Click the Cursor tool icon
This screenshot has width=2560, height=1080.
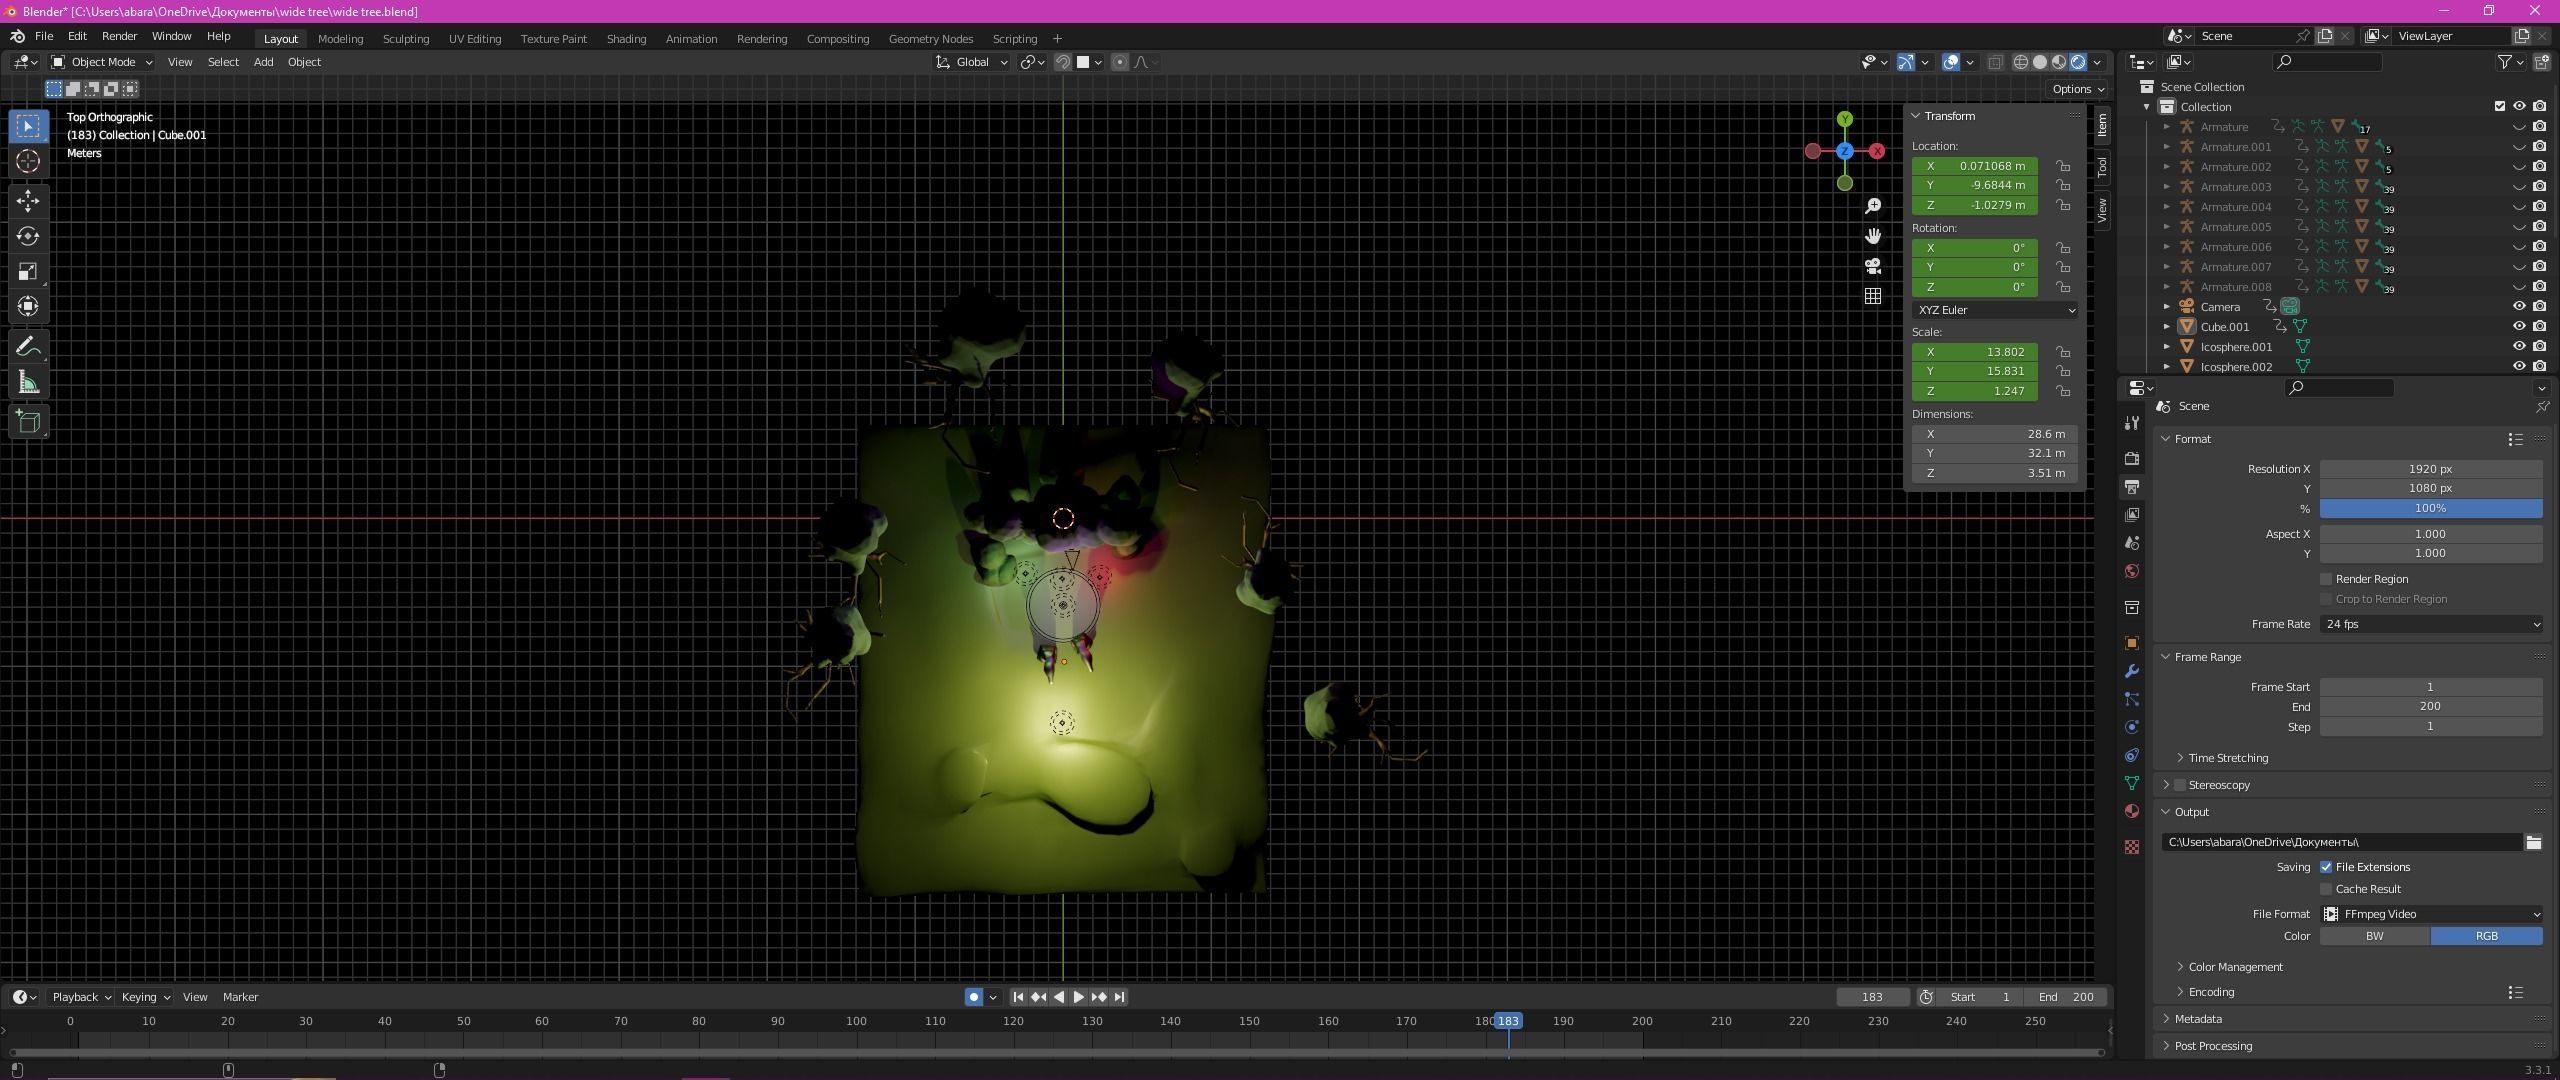click(28, 161)
